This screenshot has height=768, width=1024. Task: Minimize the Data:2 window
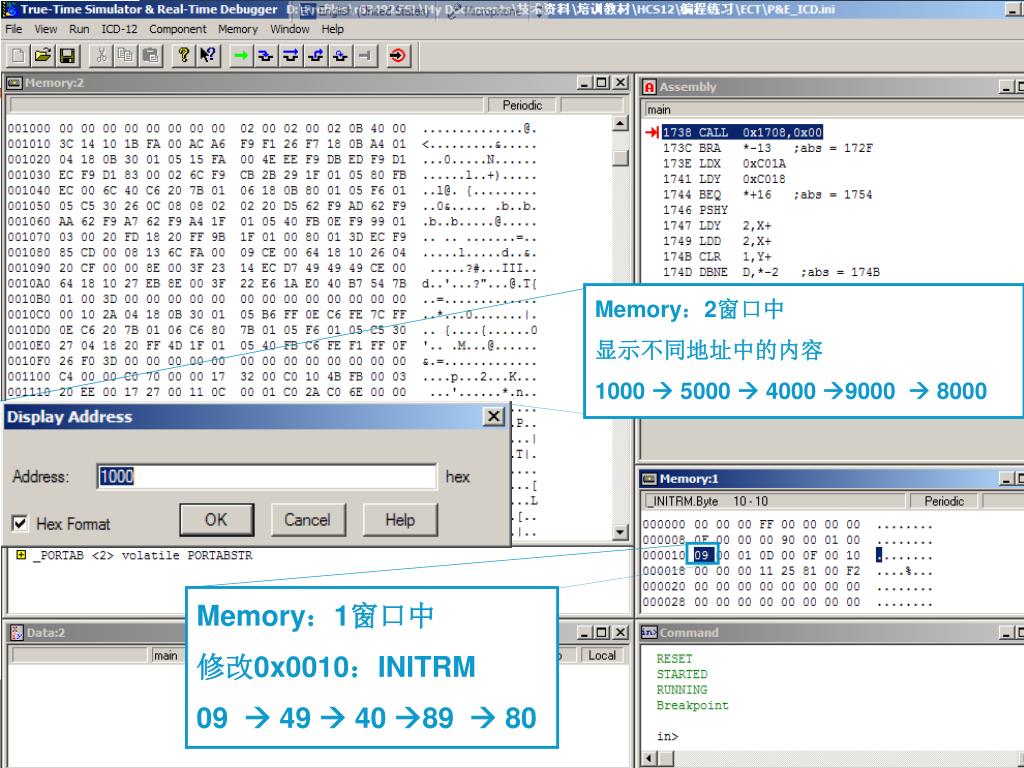coord(585,632)
